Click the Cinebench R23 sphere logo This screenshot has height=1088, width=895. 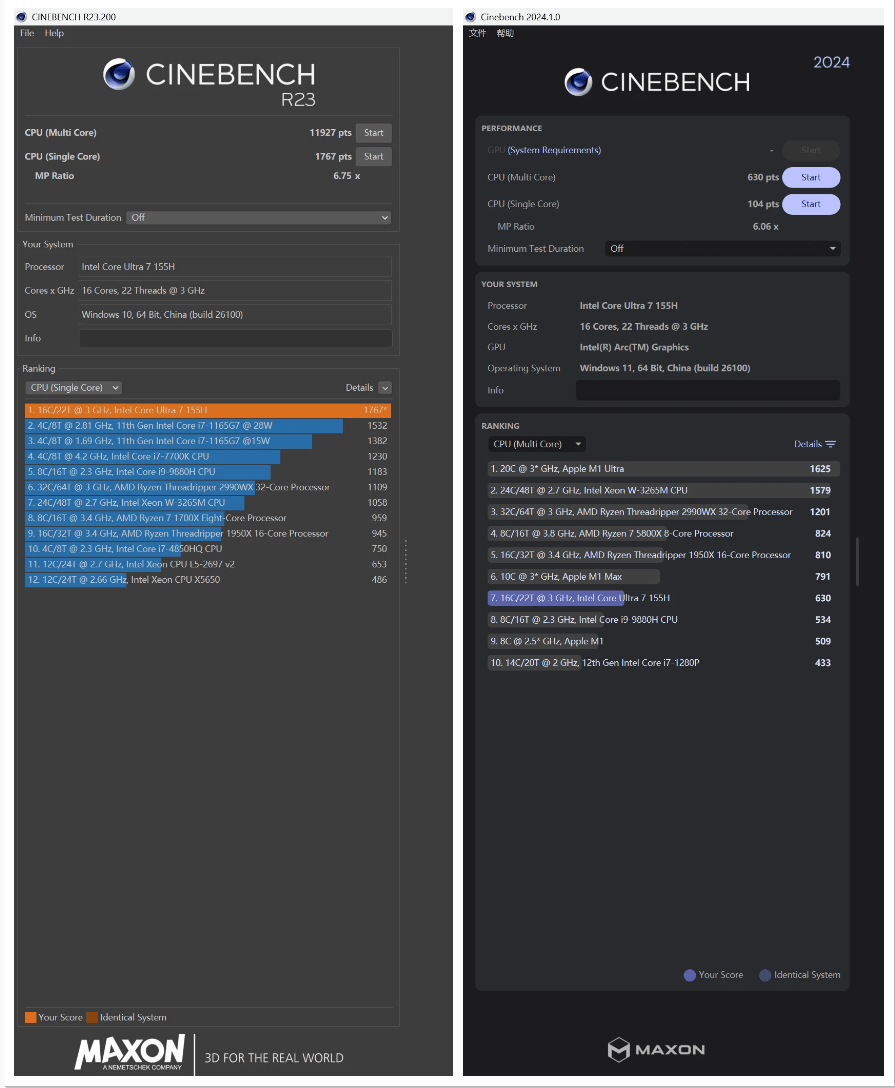[119, 75]
